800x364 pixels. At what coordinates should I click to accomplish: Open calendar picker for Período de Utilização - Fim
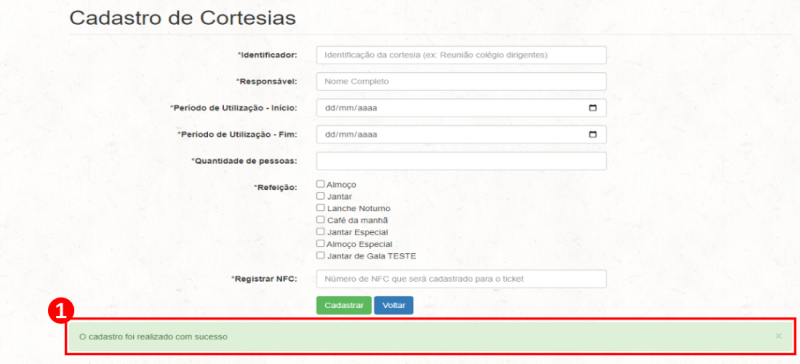pos(592,134)
